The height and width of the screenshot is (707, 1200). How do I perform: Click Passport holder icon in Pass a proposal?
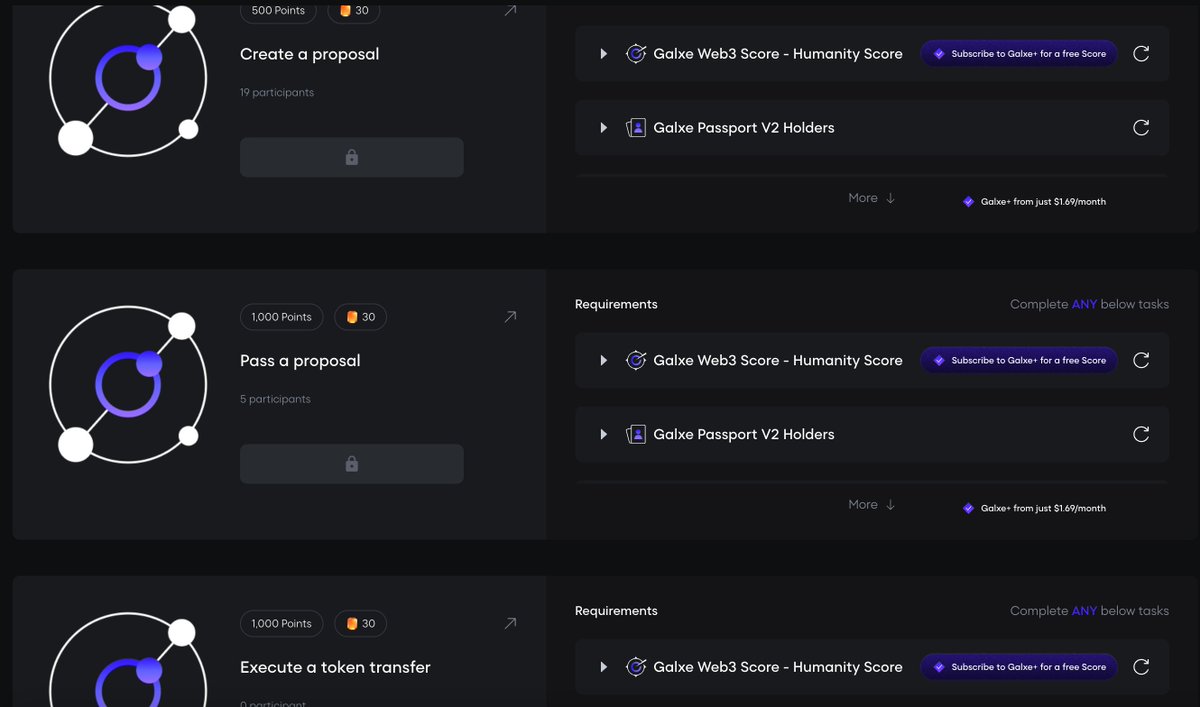pos(636,434)
